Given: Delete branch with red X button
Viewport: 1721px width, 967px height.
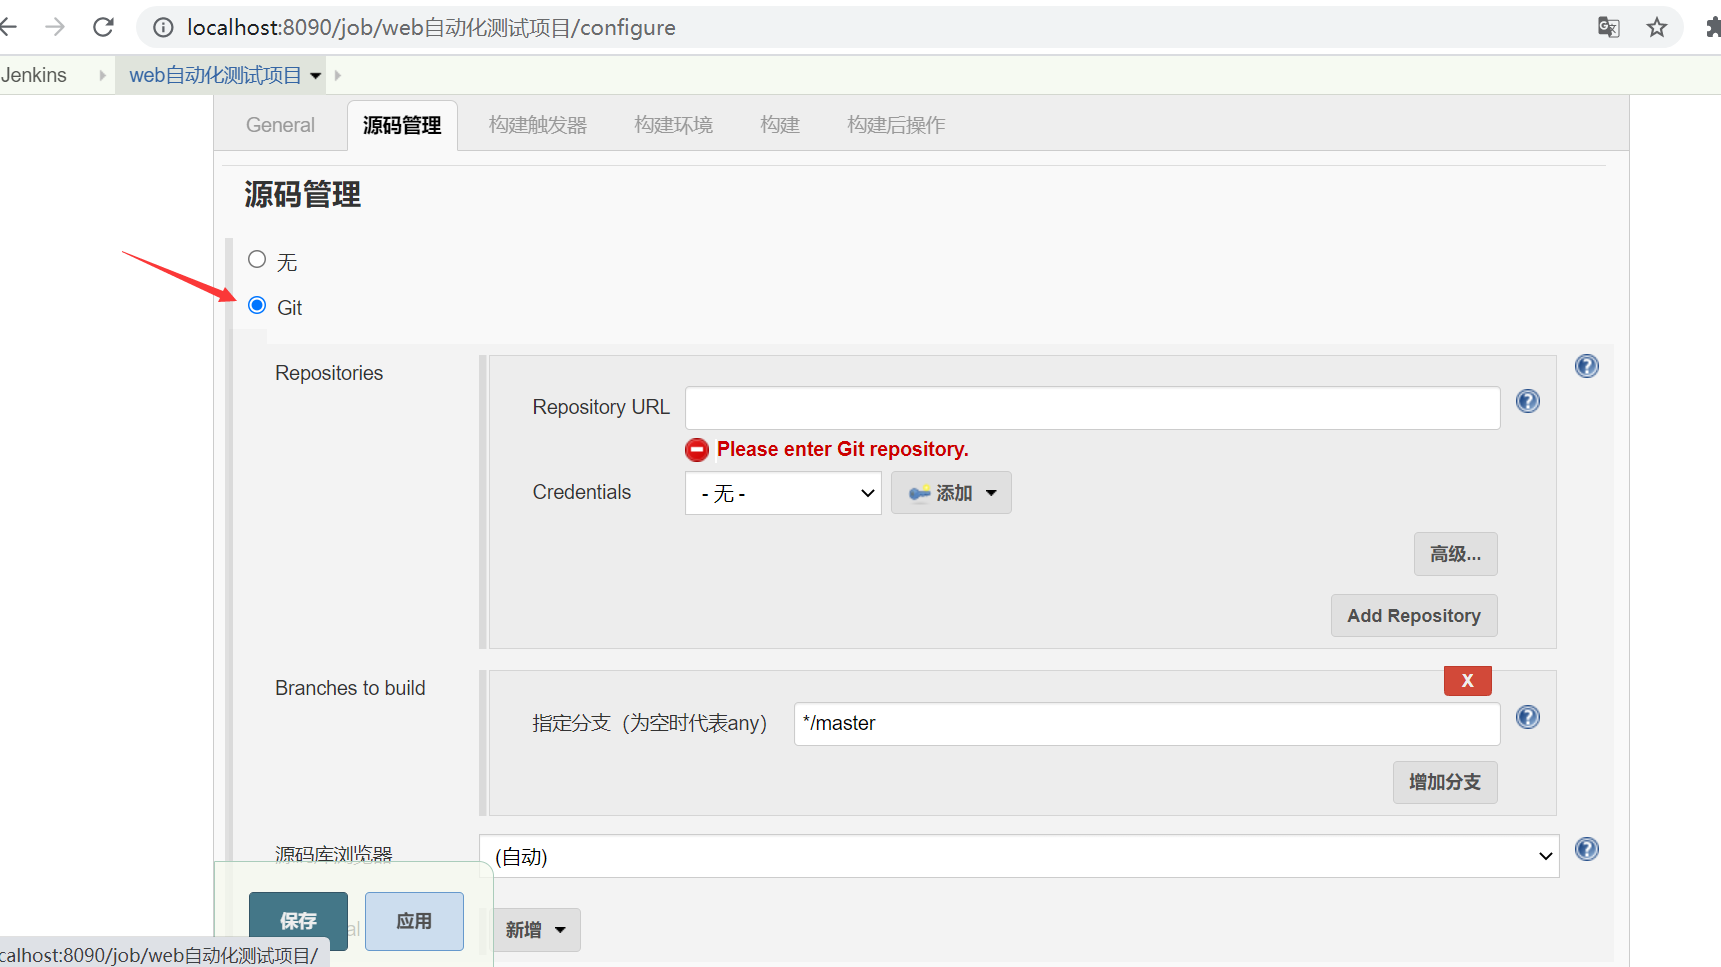Looking at the screenshot, I should (x=1467, y=681).
